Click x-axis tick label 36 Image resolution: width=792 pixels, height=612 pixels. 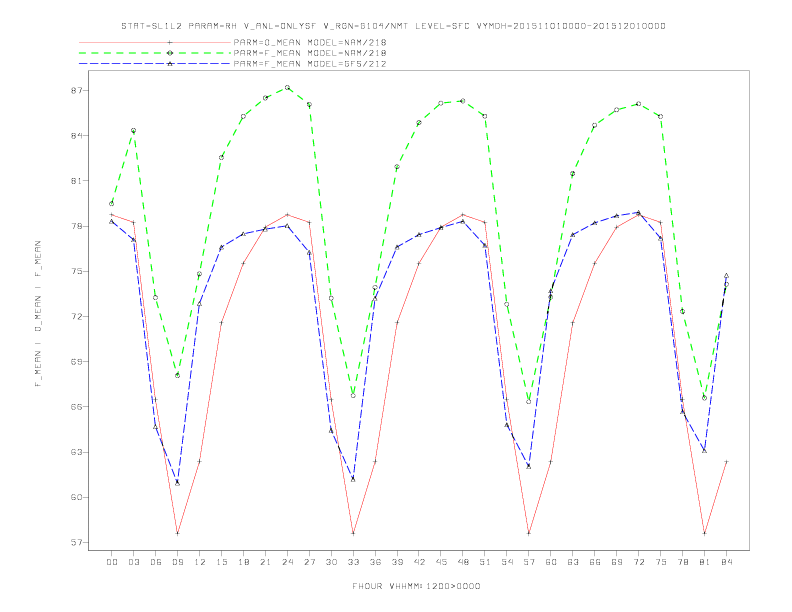375,562
